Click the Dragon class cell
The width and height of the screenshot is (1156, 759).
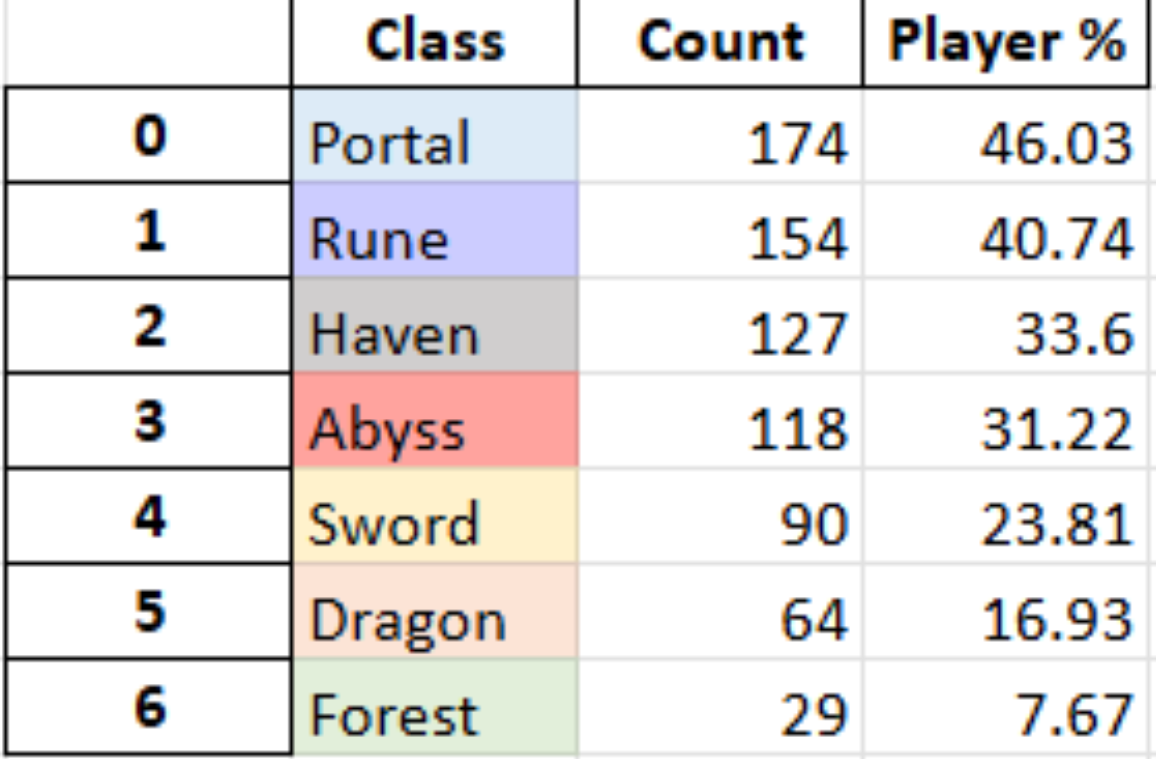click(x=435, y=611)
